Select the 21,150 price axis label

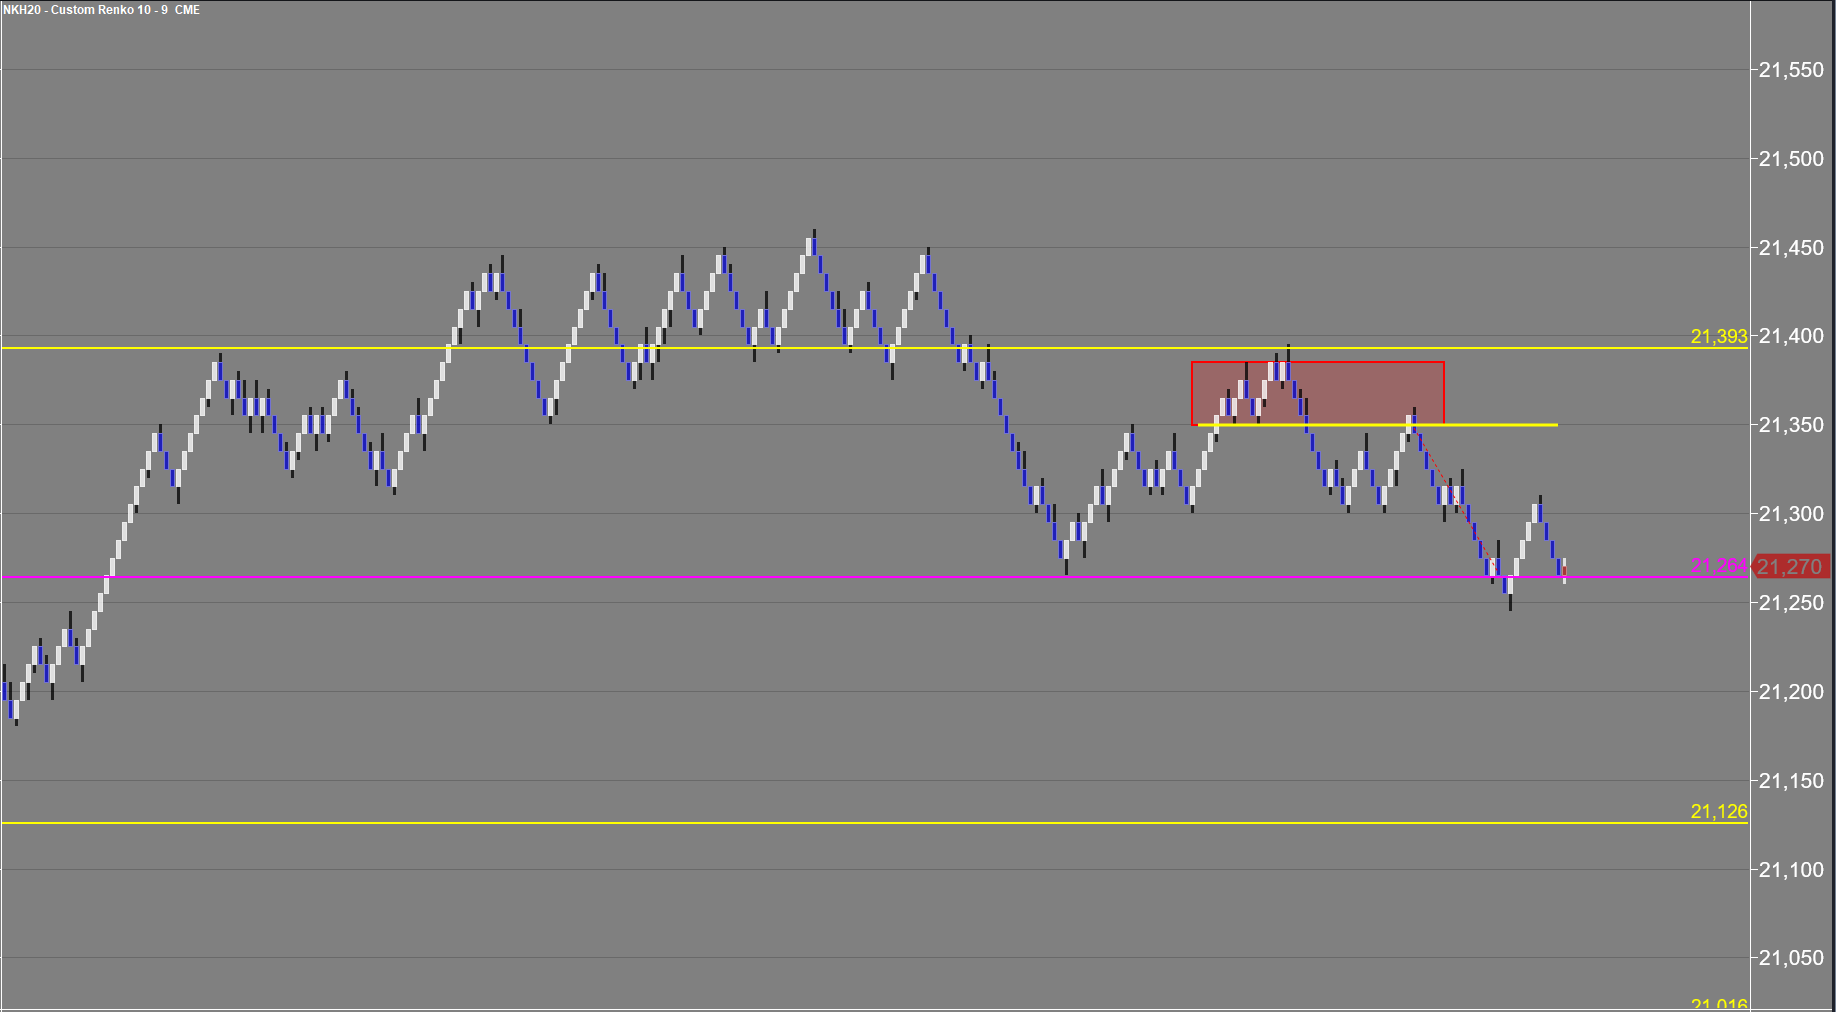point(1791,781)
